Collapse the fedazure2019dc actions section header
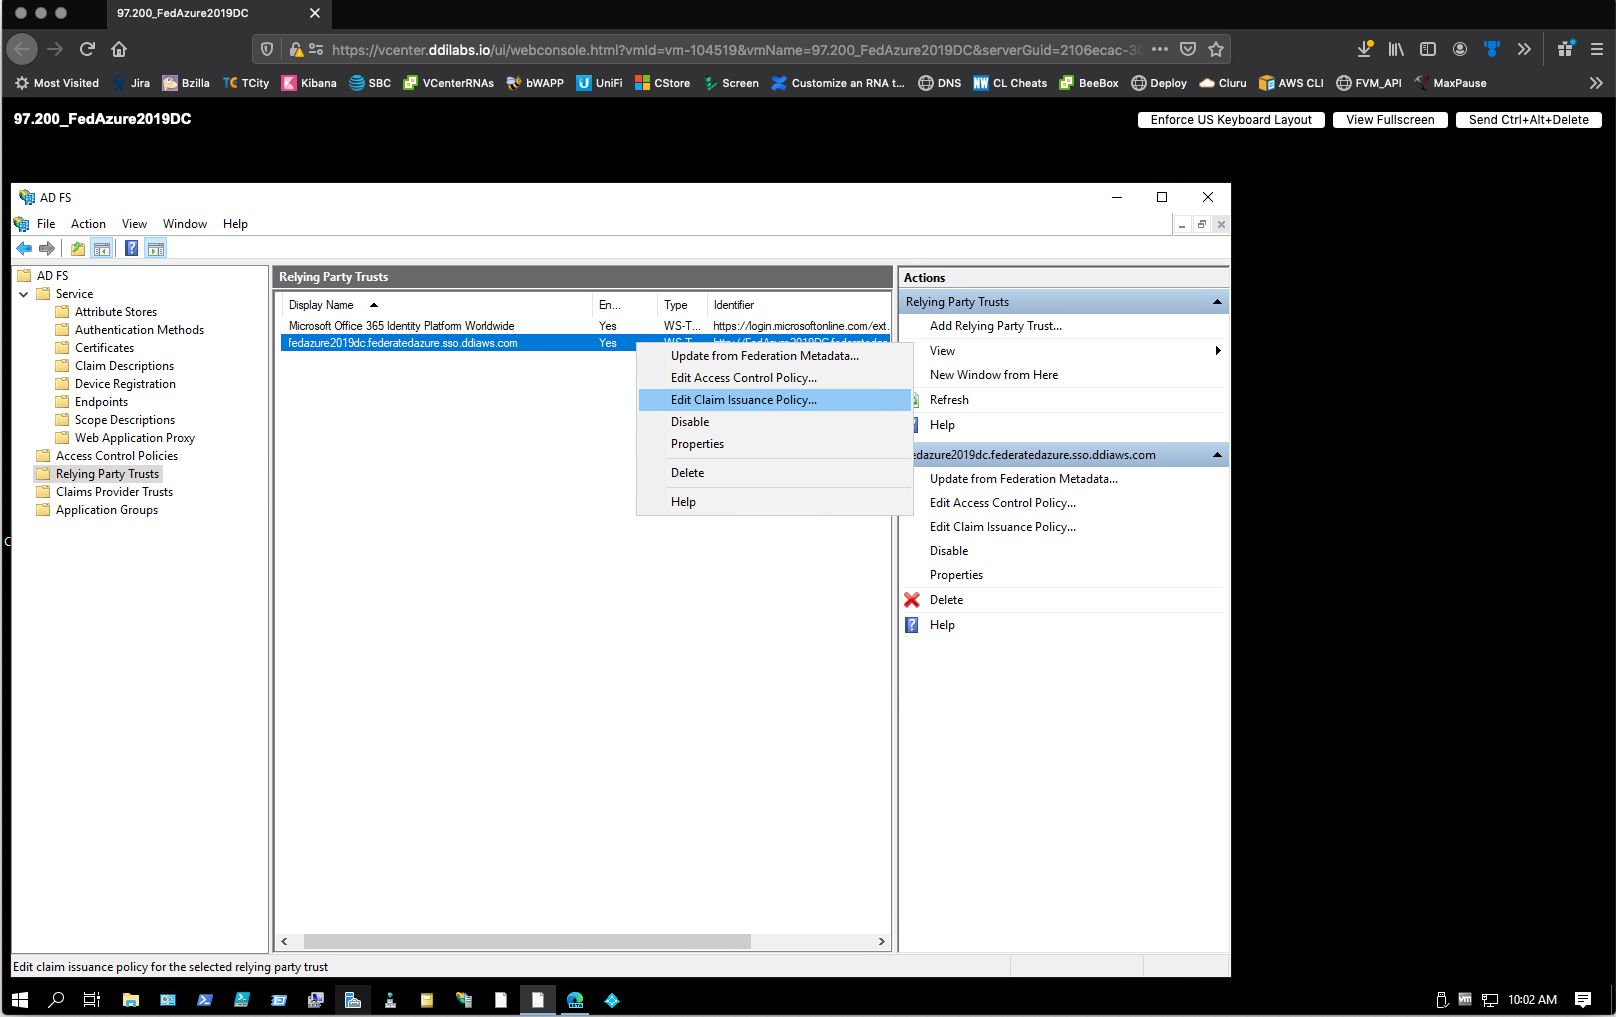The image size is (1616, 1017). pos(1217,455)
